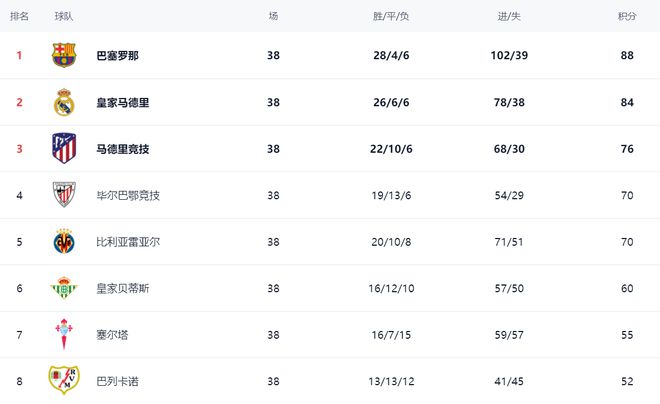The image size is (660, 404).
Task: Select the 马德里竞技 team name
Action: point(123,149)
